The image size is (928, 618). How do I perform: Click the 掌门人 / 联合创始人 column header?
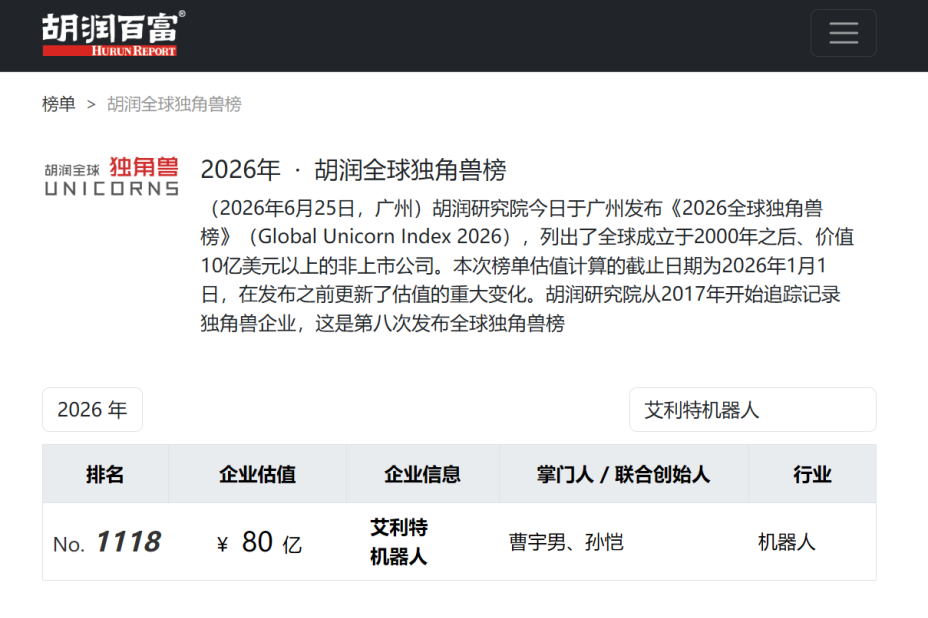pyautogui.click(x=624, y=474)
